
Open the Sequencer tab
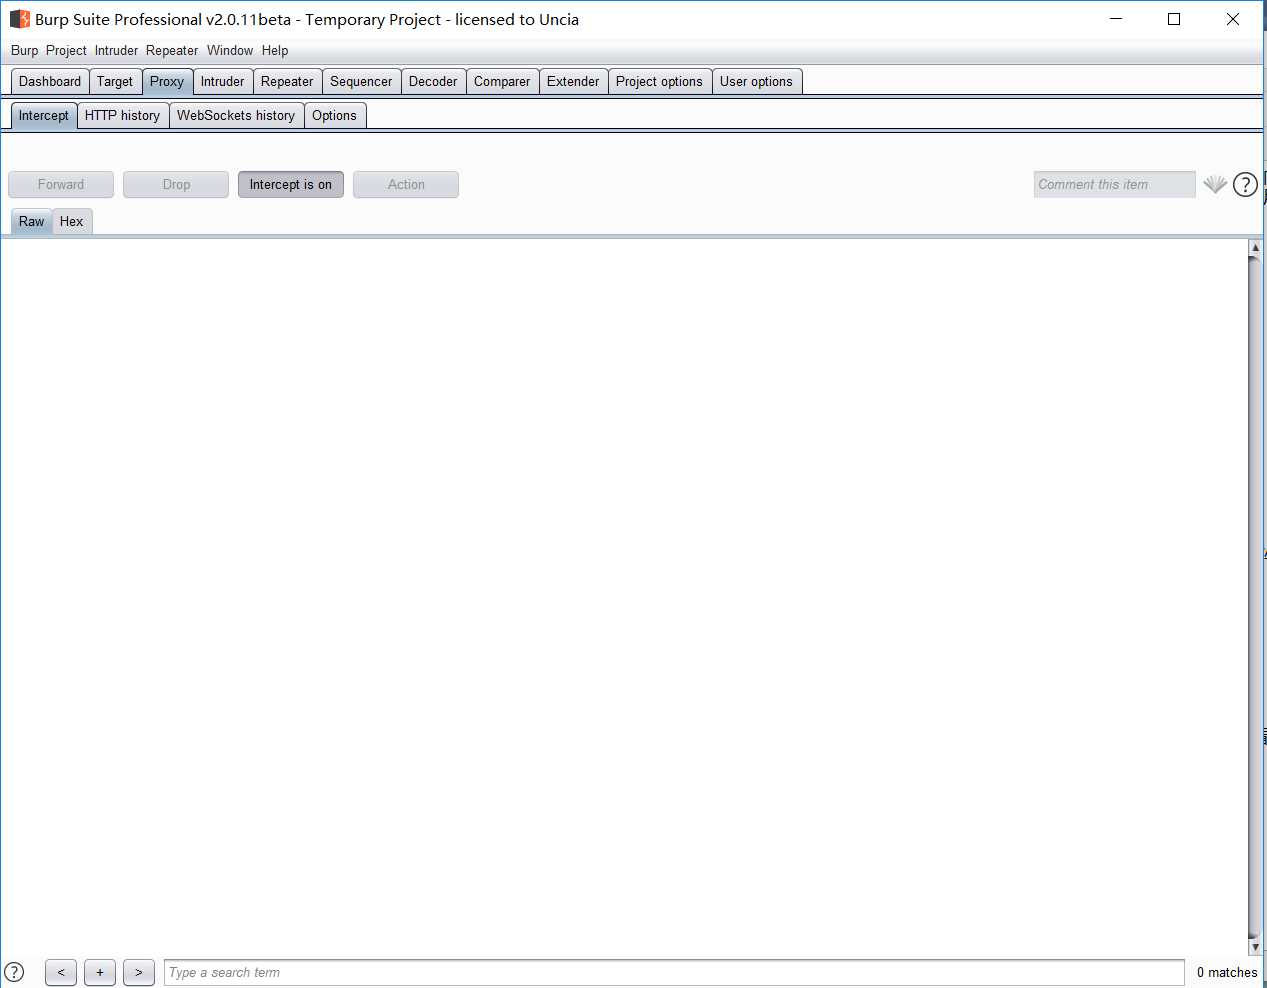(x=361, y=81)
